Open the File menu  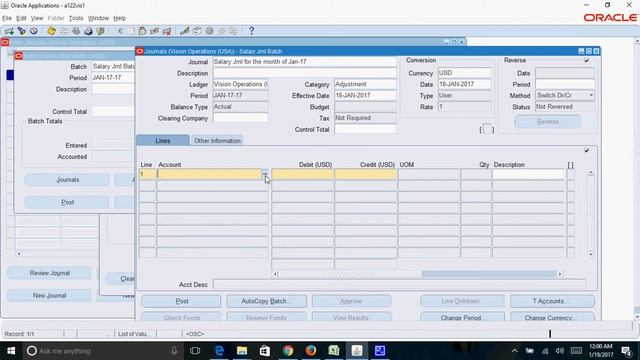point(7,18)
